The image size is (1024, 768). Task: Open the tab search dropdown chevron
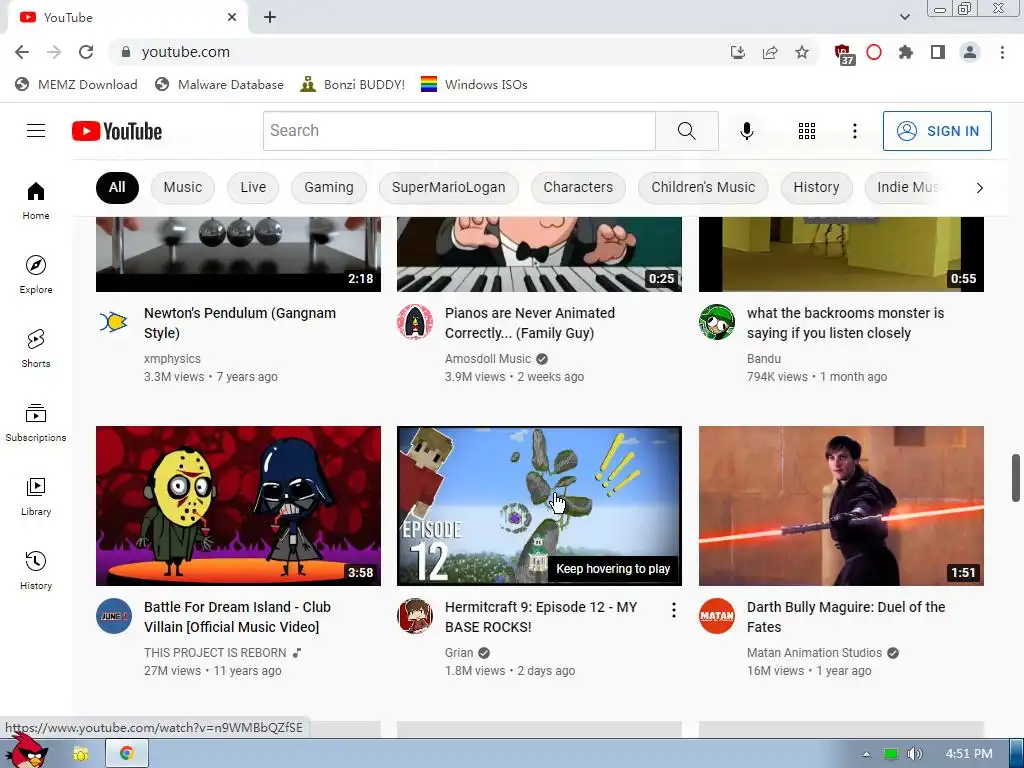(x=904, y=17)
